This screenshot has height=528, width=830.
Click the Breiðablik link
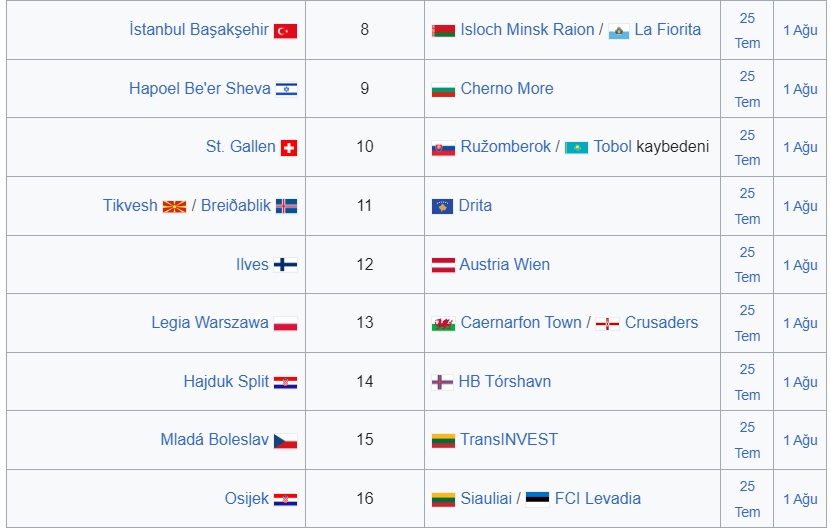236,205
